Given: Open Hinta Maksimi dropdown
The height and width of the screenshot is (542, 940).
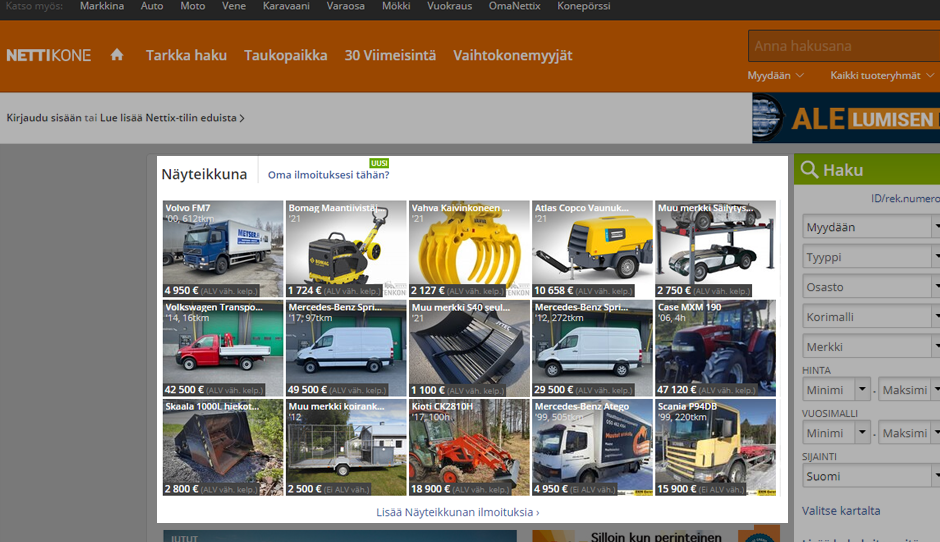Looking at the screenshot, I should click(x=909, y=390).
